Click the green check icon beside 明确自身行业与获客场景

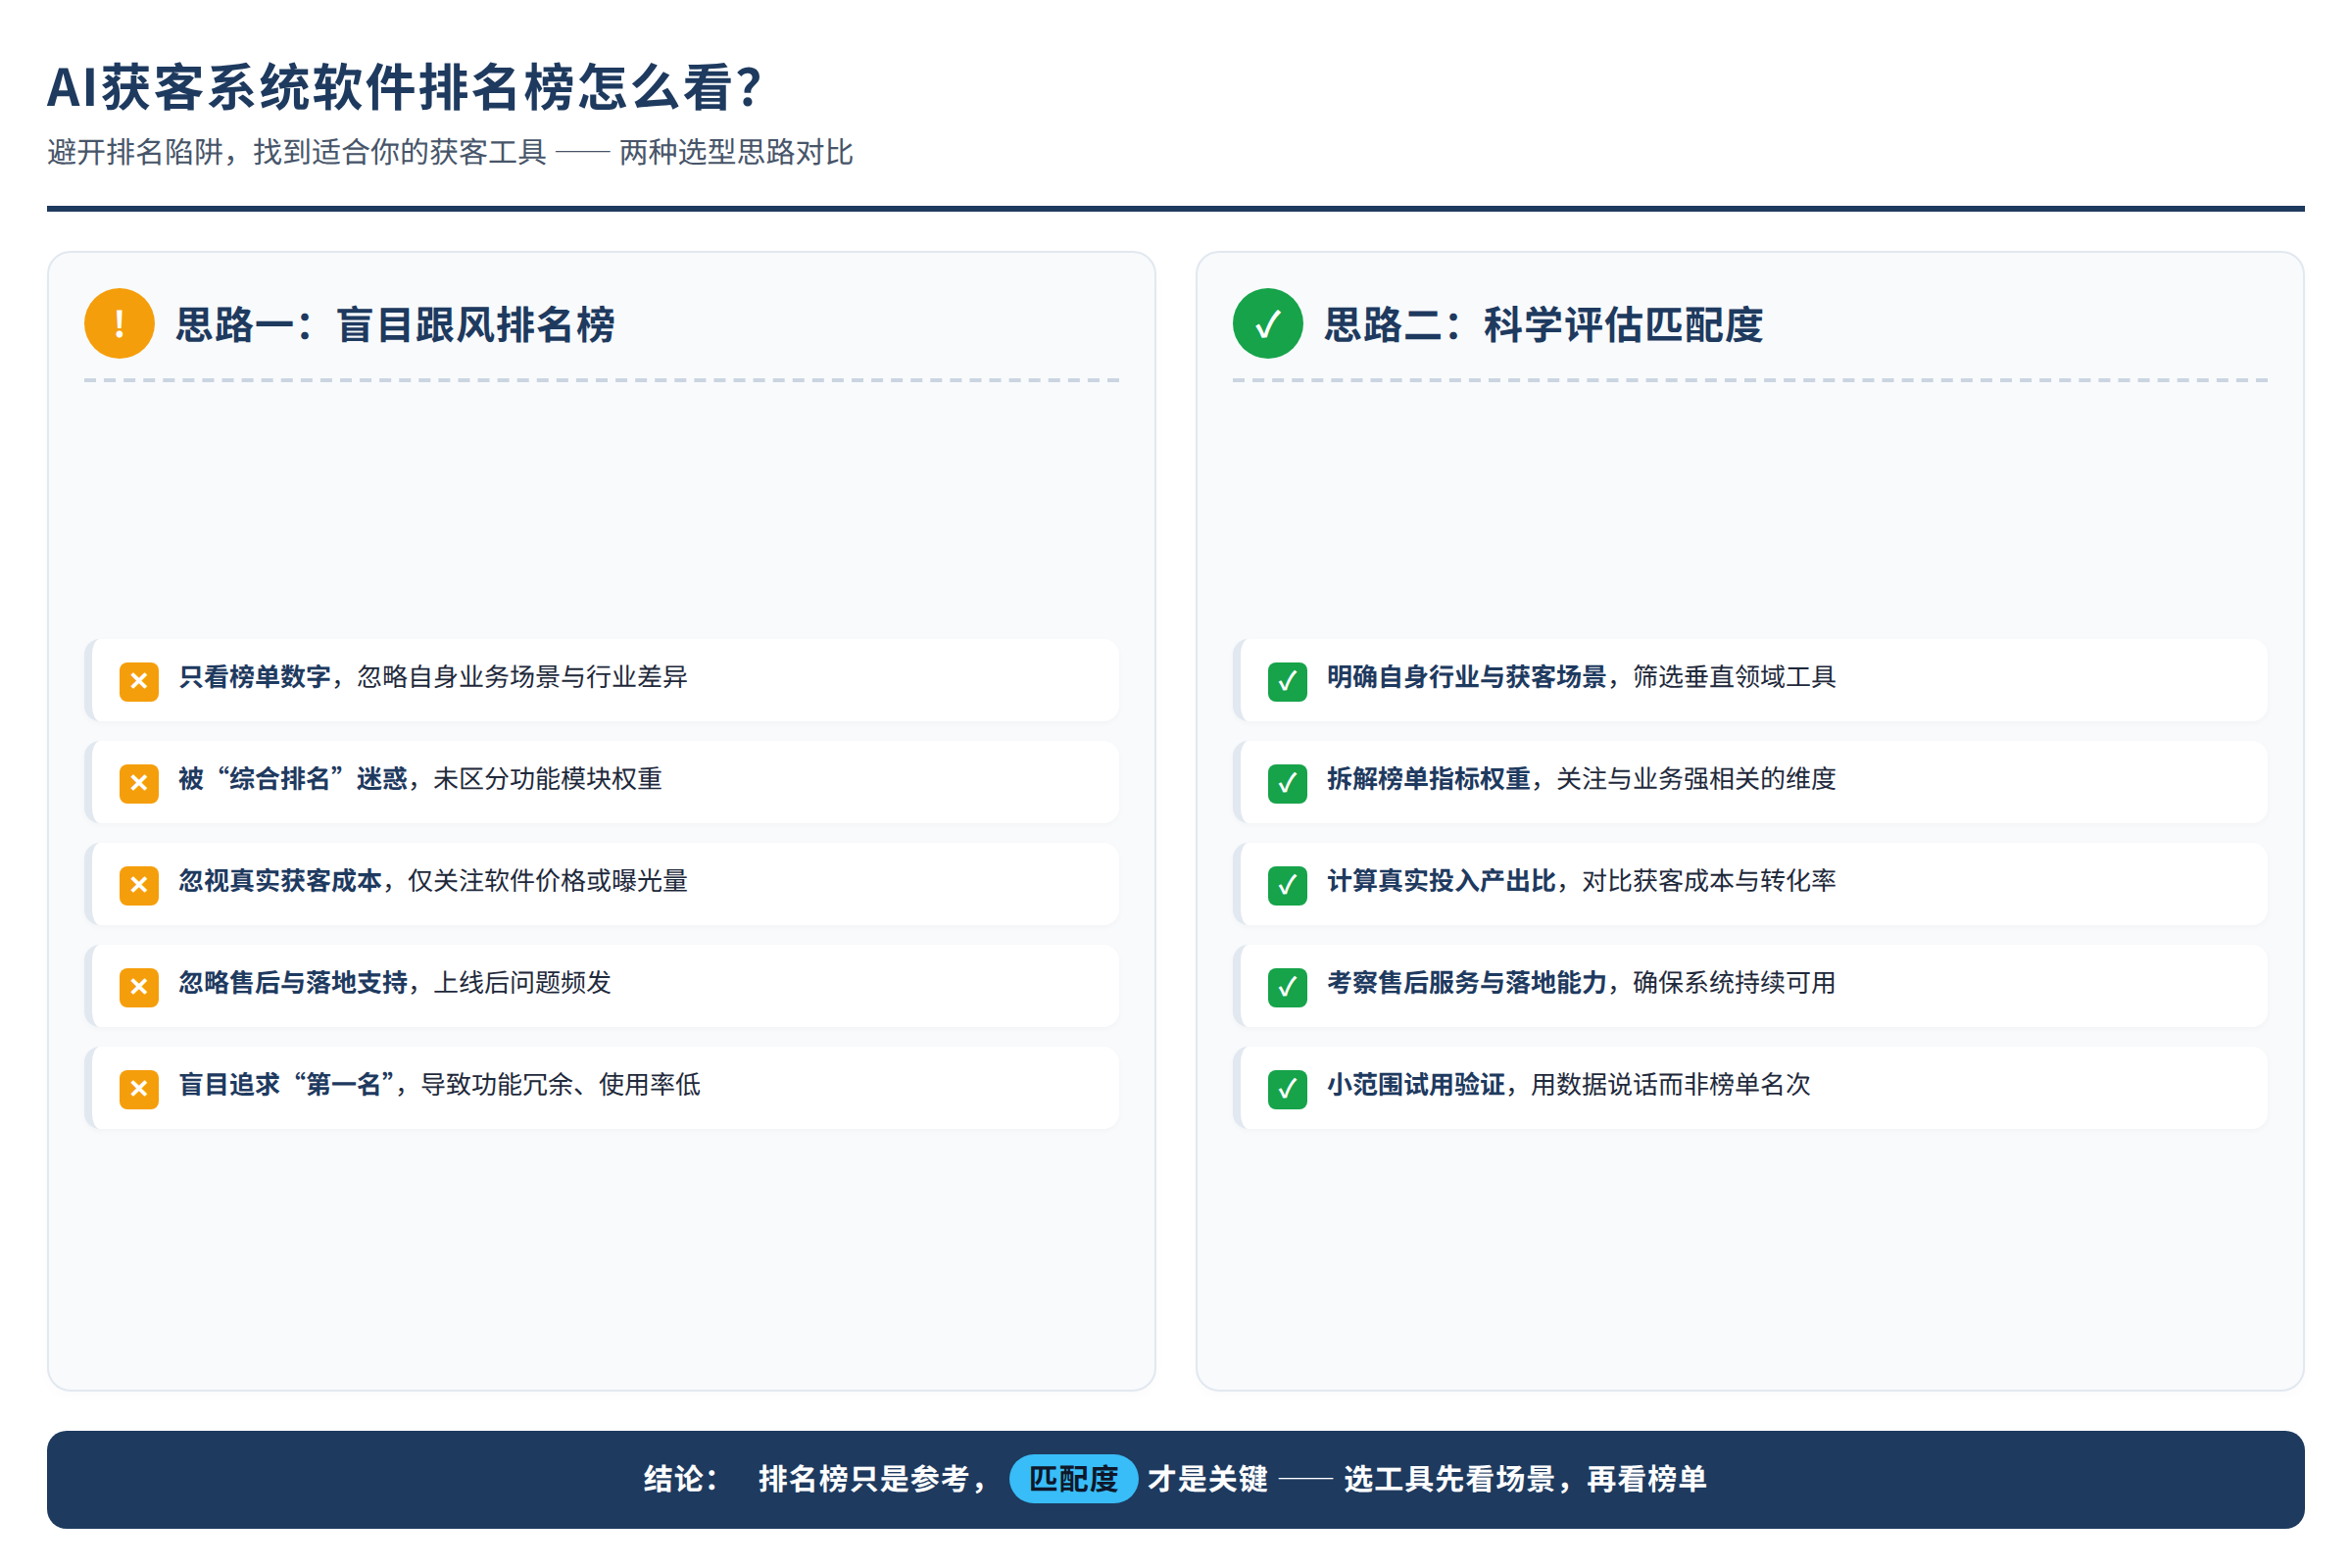pos(1287,681)
